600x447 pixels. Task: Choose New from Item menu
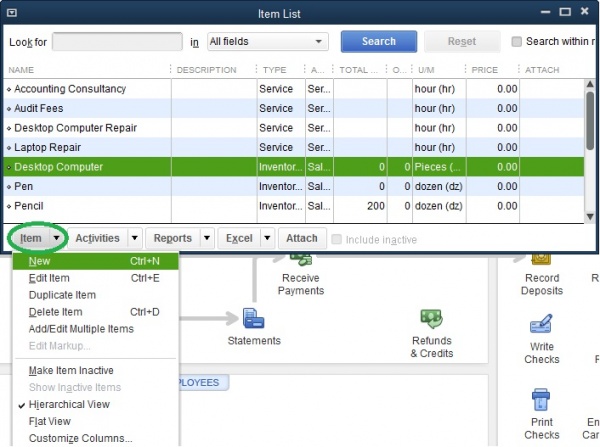pos(96,261)
